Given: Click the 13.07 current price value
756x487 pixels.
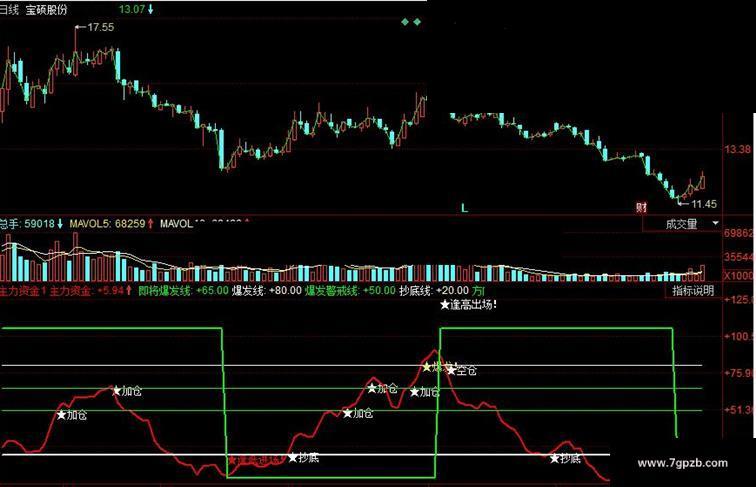Looking at the screenshot, I should (132, 9).
